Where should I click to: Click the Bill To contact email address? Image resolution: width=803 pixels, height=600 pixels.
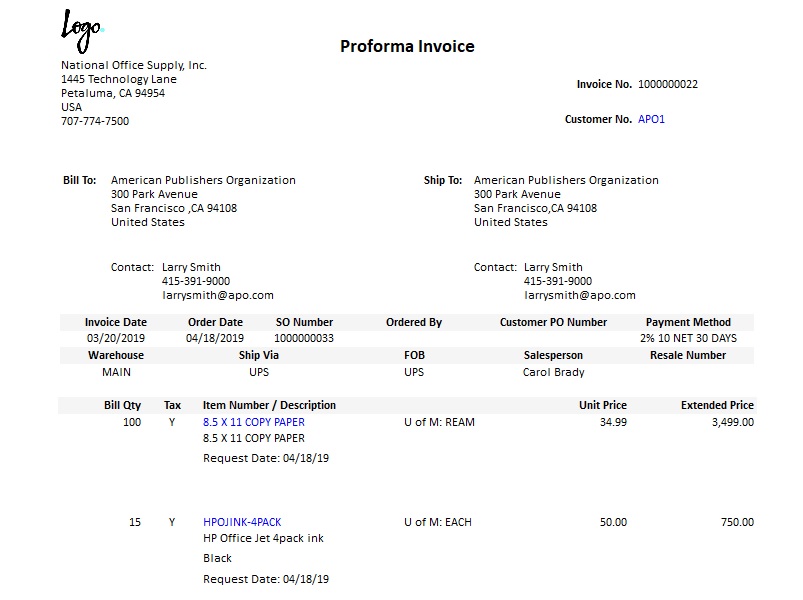coord(217,295)
